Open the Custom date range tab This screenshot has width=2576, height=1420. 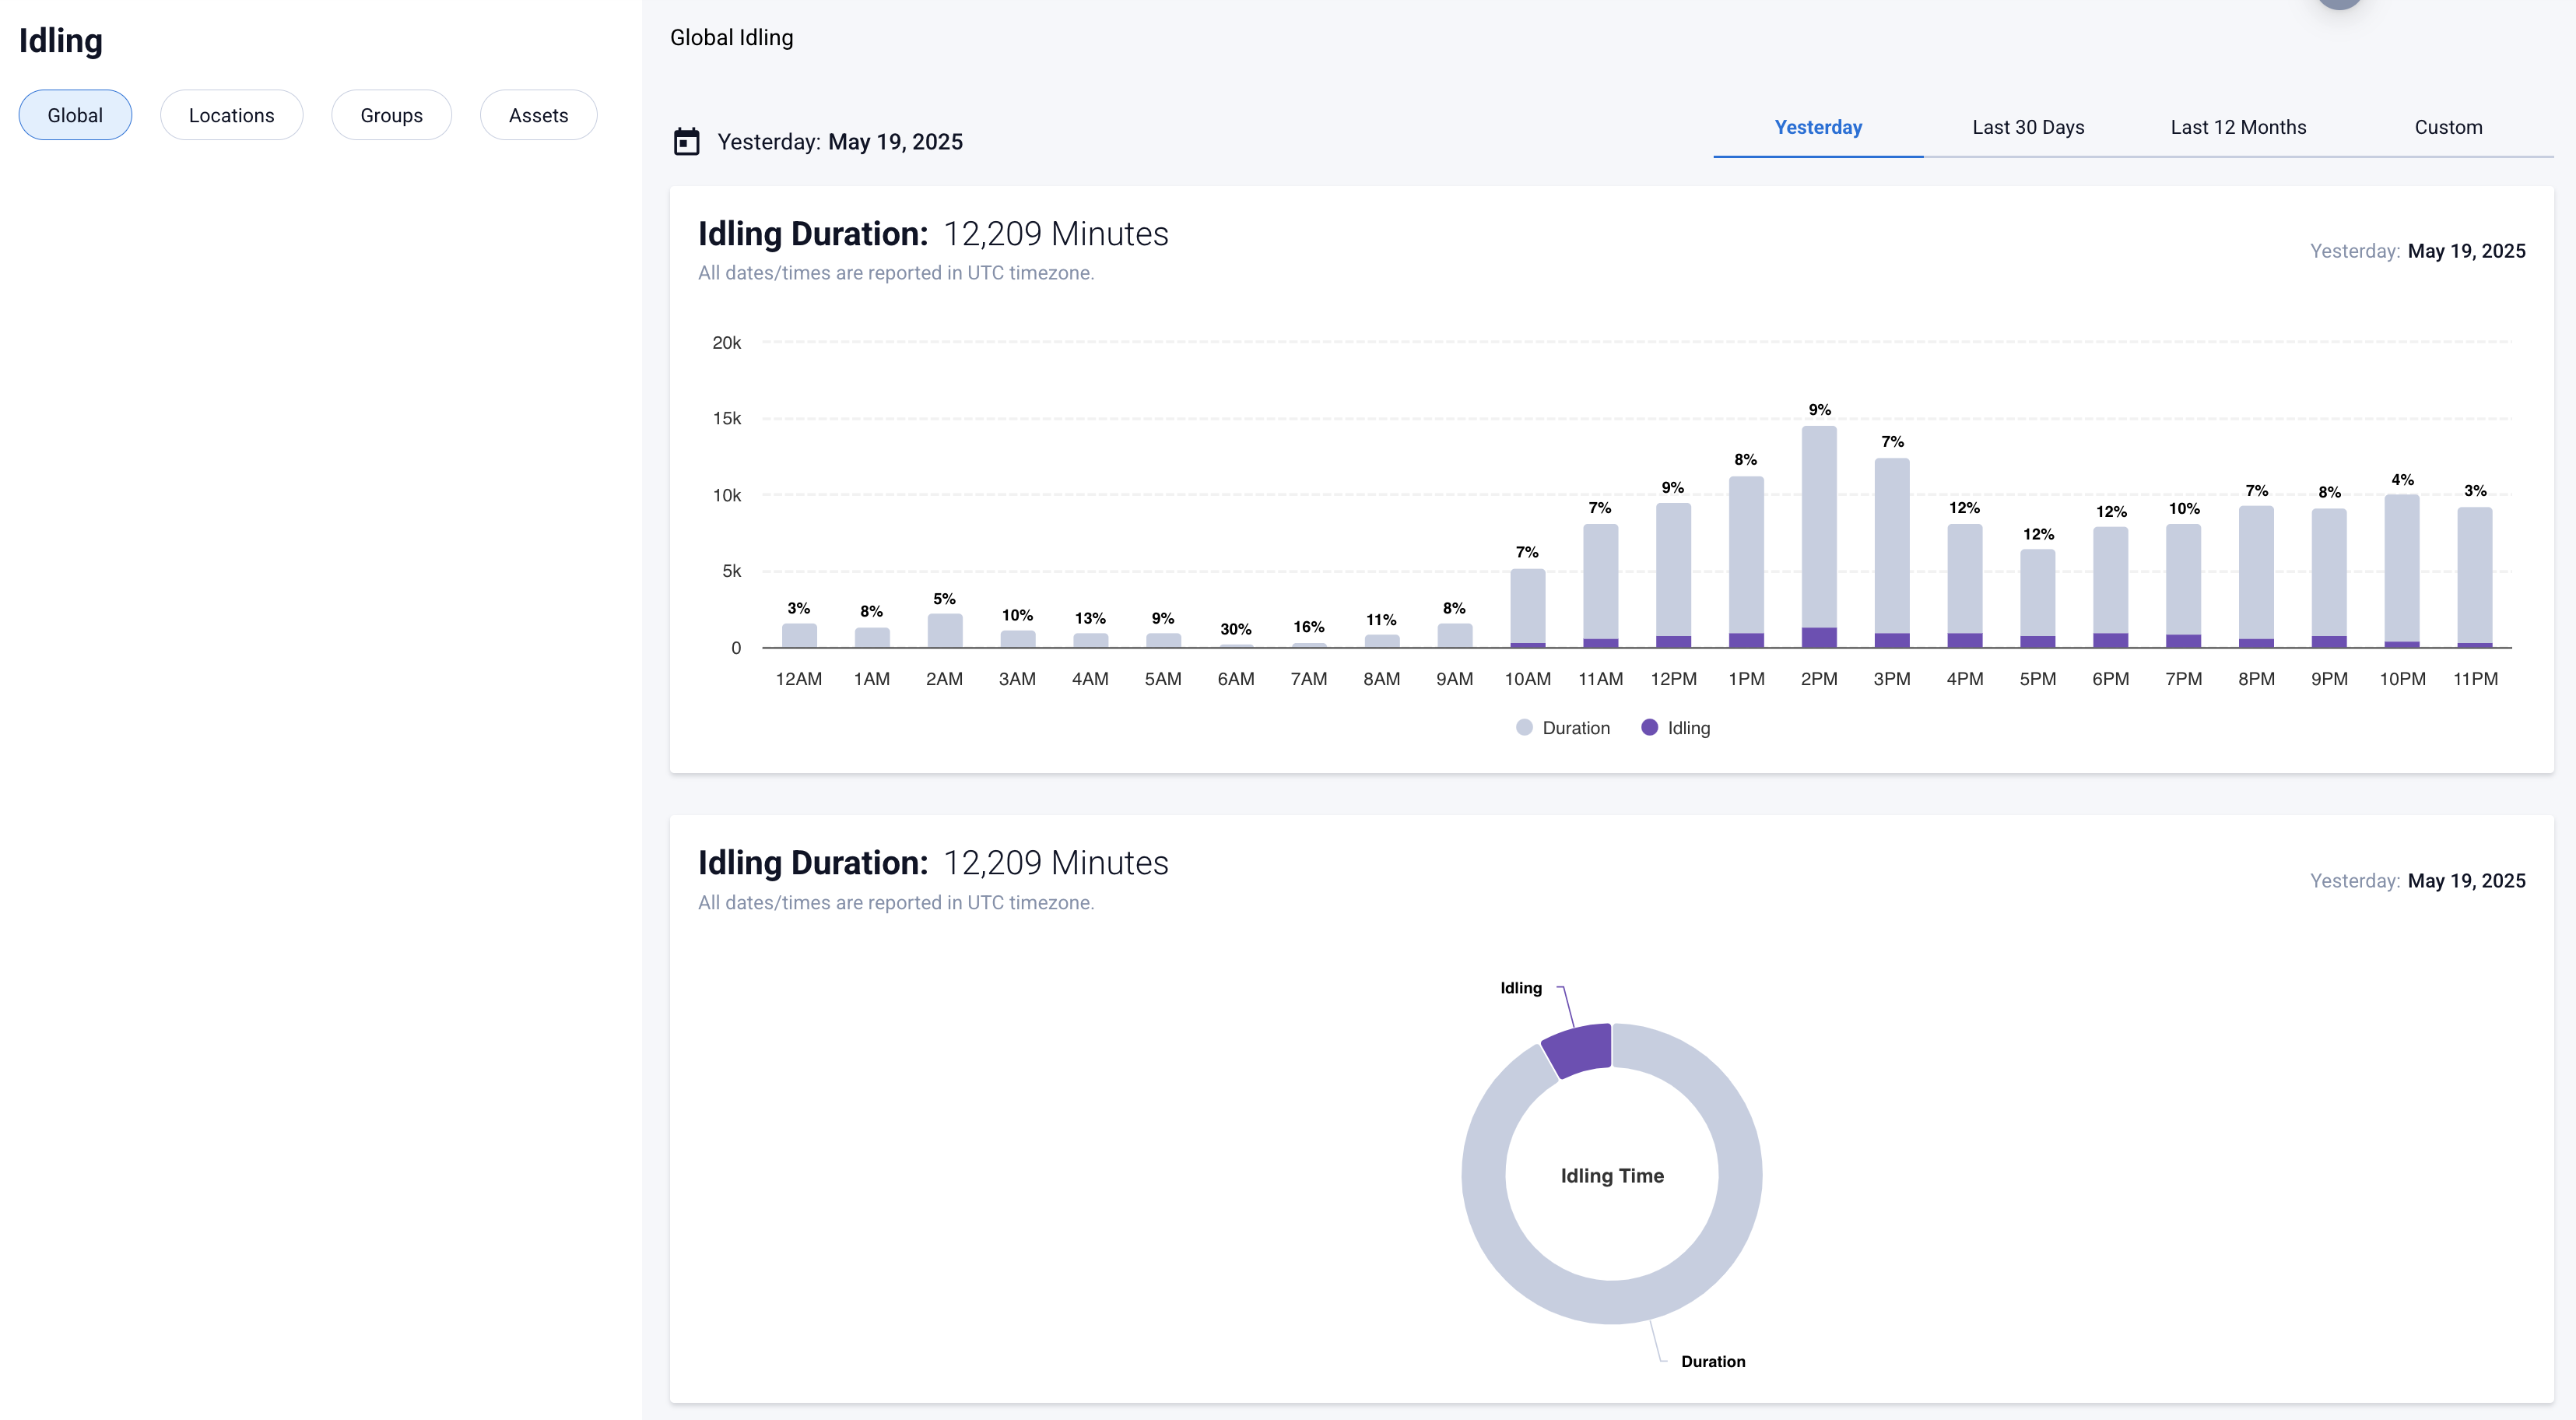tap(2448, 127)
